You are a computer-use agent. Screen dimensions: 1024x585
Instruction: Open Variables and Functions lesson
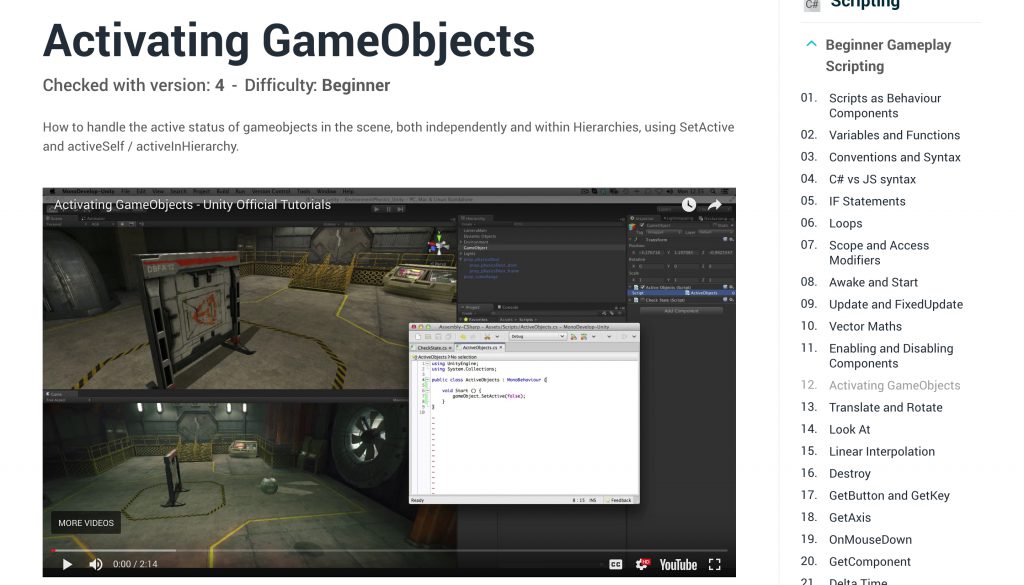point(894,135)
